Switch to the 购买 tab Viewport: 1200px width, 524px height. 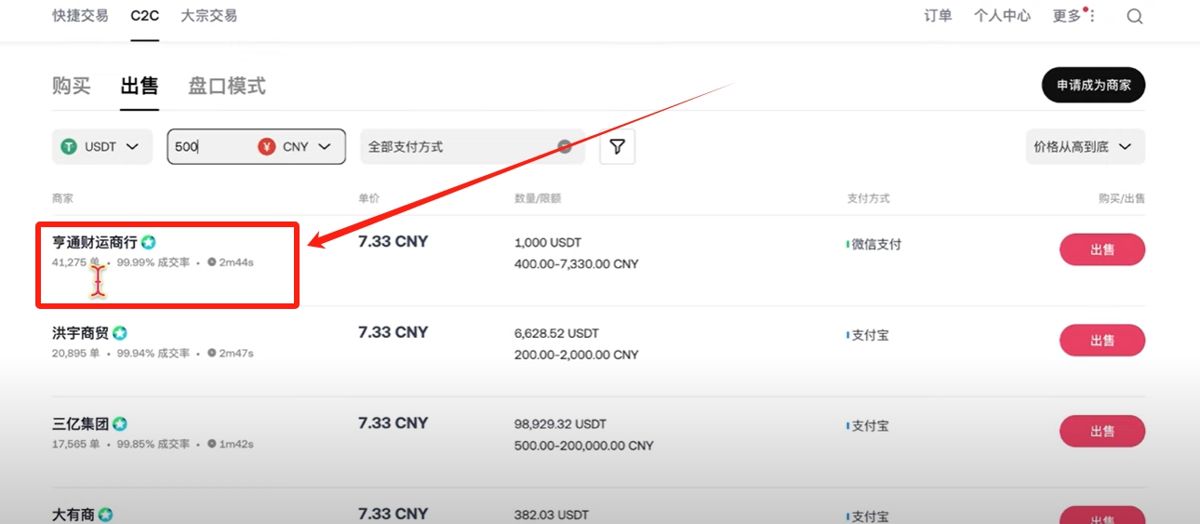point(71,86)
